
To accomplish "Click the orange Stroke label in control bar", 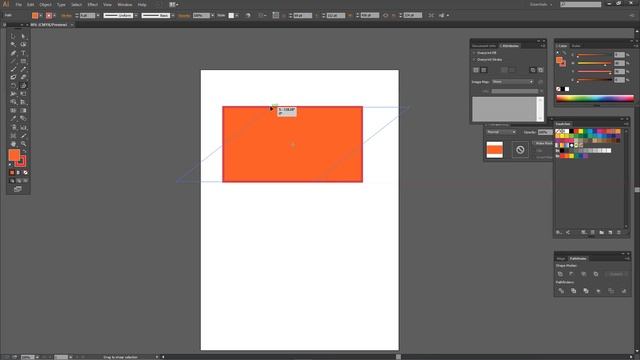I will point(66,16).
